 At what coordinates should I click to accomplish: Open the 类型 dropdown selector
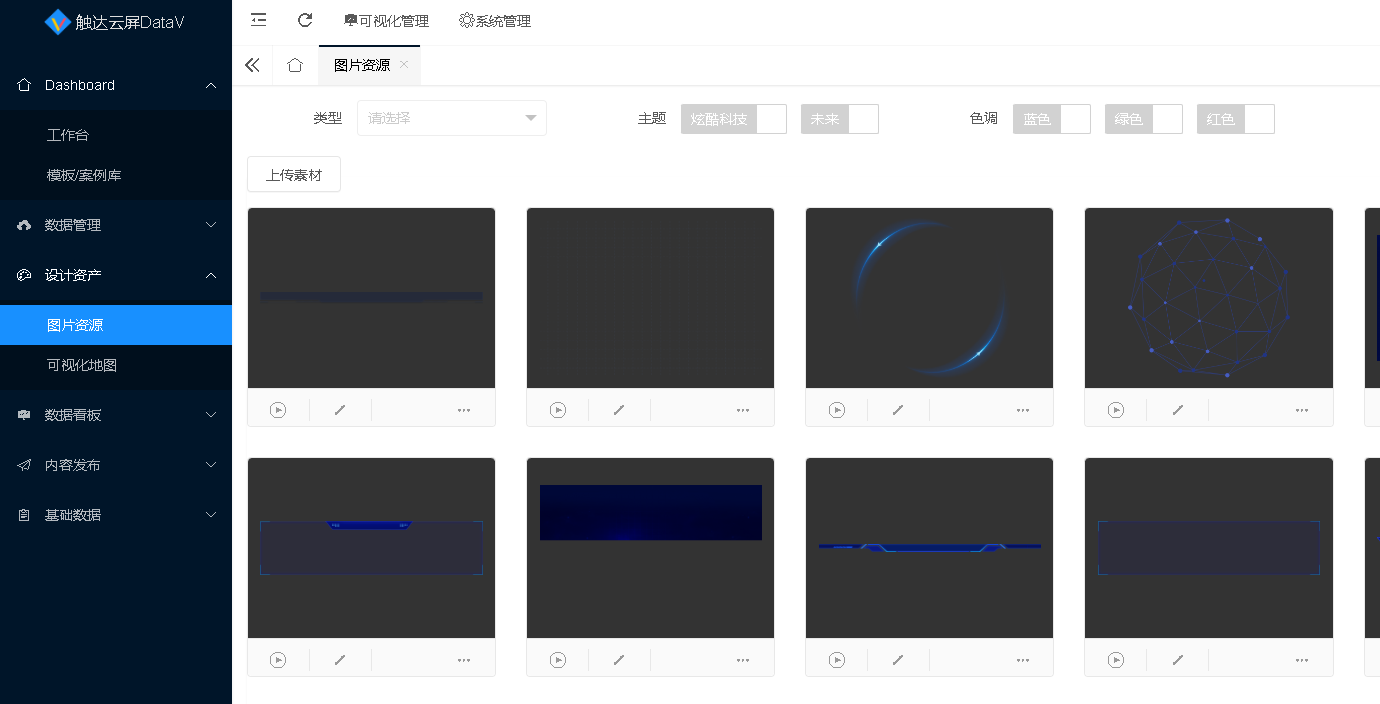point(451,118)
